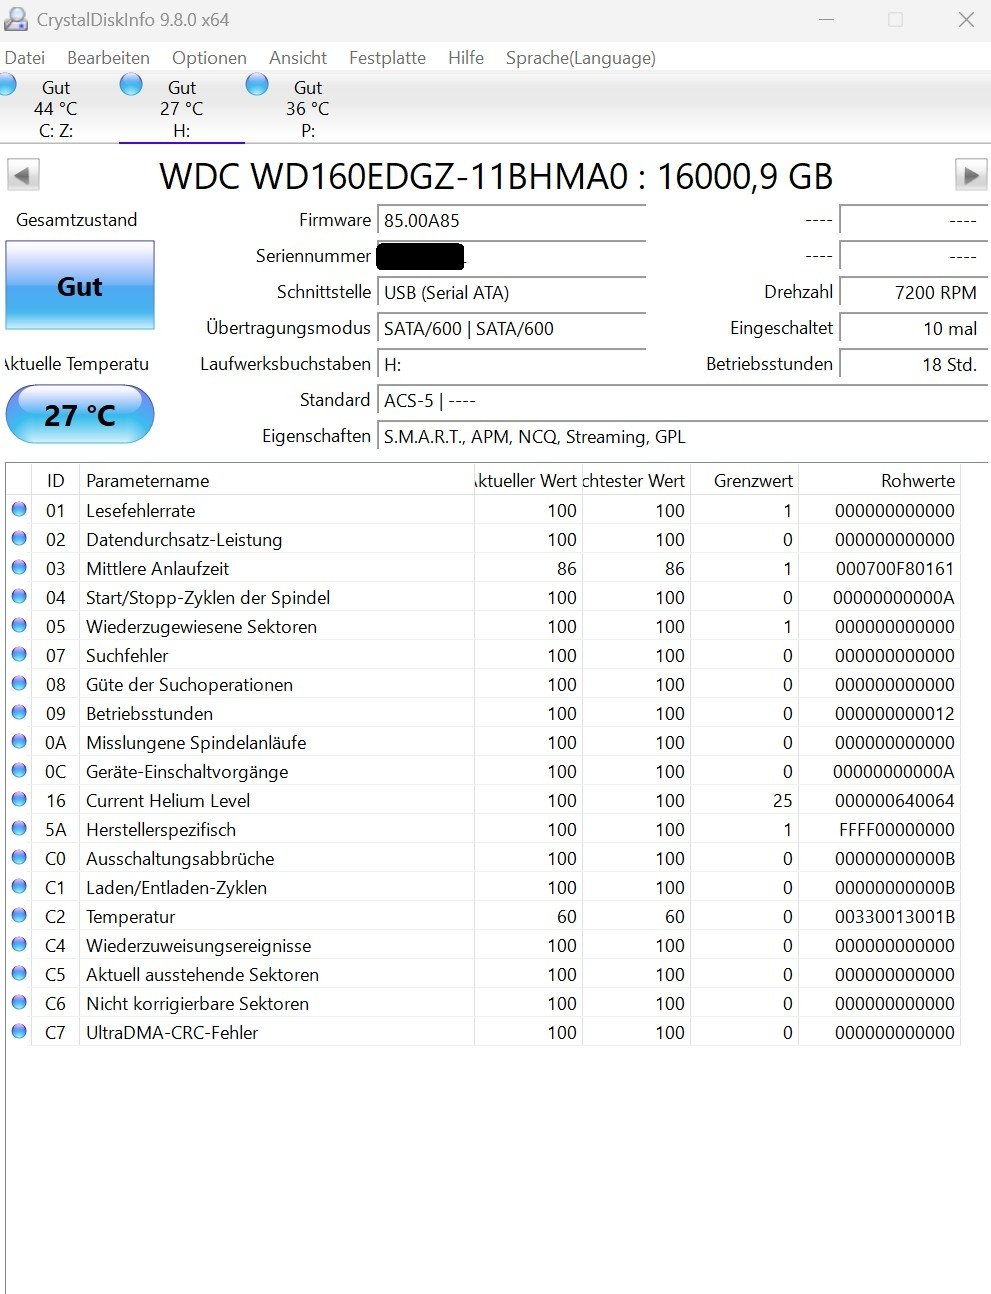This screenshot has height=1294, width=991.
Task: Click the Gesamtzustand label
Action: (77, 220)
